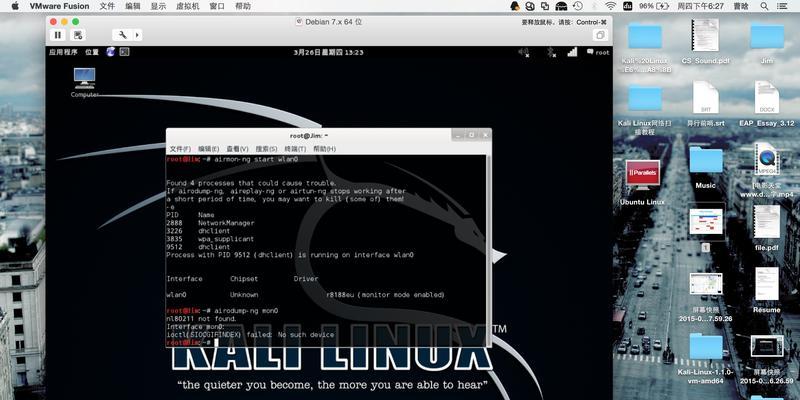
Task: Open the 位置 menu in Kali panel
Action: pyautogui.click(x=92, y=52)
